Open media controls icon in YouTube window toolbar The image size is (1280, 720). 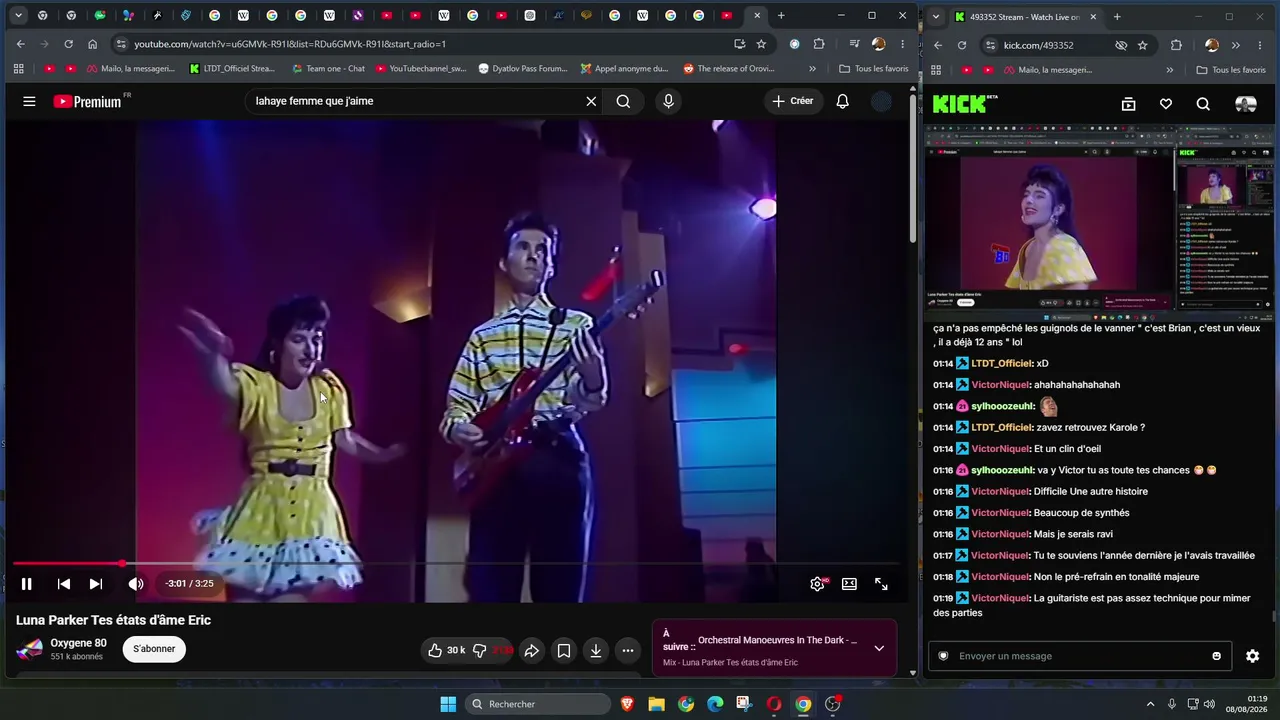(x=854, y=44)
